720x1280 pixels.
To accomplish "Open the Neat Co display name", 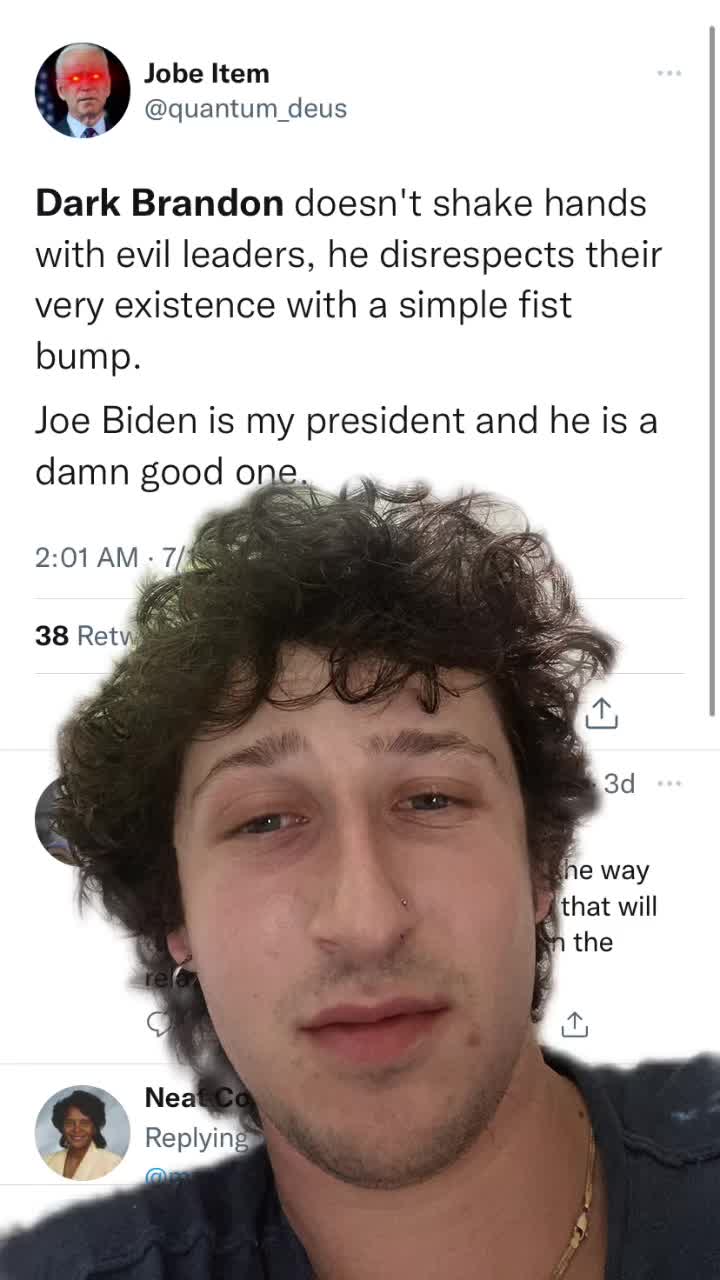I will (x=195, y=1097).
